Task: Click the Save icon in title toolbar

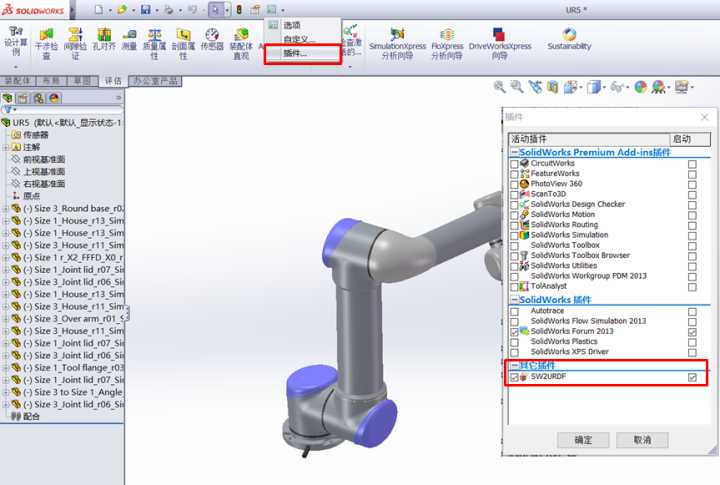Action: tap(146, 9)
